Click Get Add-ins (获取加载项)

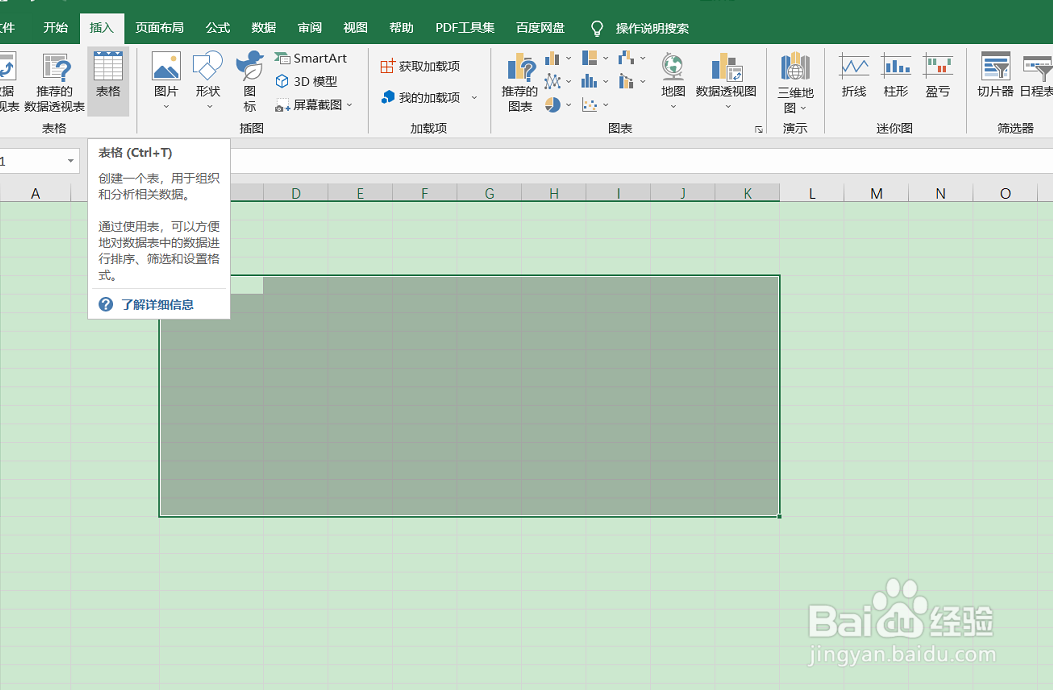pos(420,66)
